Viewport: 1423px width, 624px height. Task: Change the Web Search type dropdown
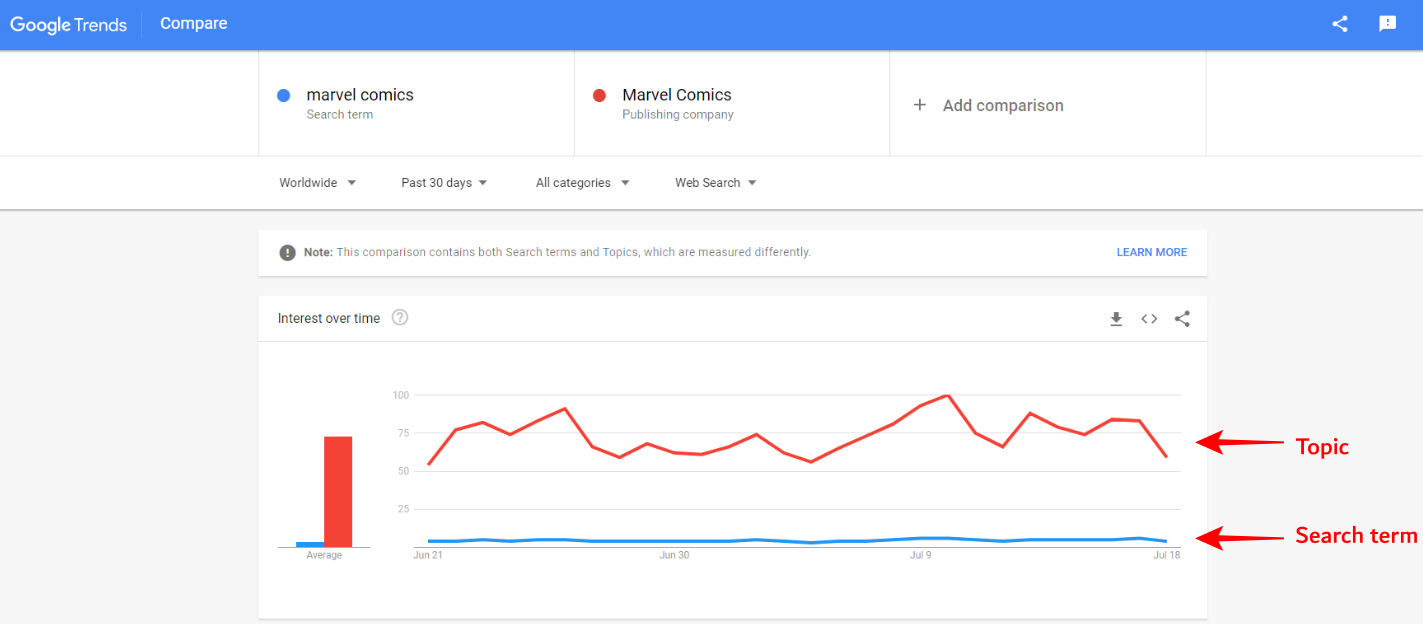(x=715, y=183)
